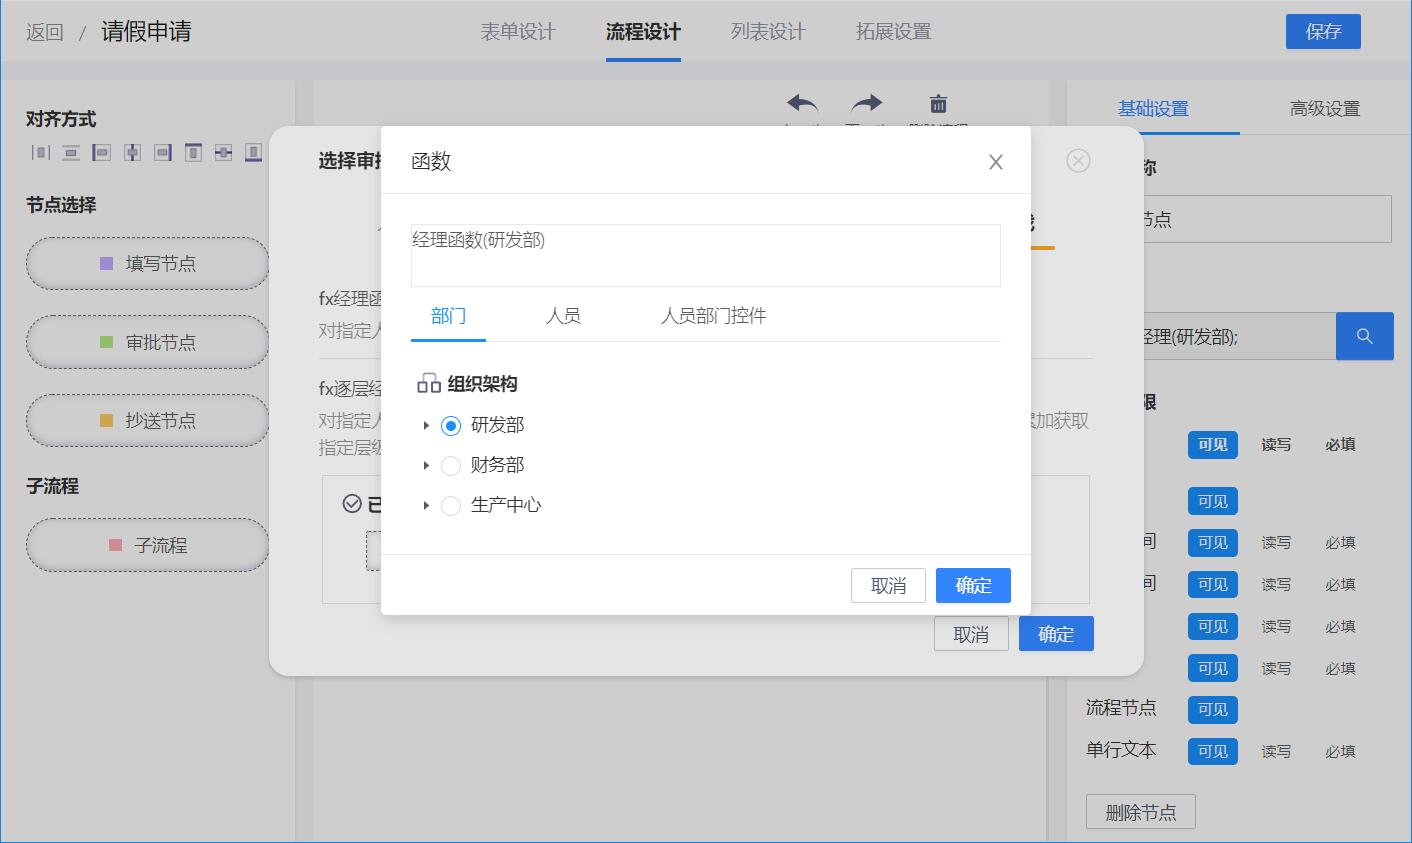Click the 返回 link in the header
Image resolution: width=1412 pixels, height=843 pixels.
point(45,32)
